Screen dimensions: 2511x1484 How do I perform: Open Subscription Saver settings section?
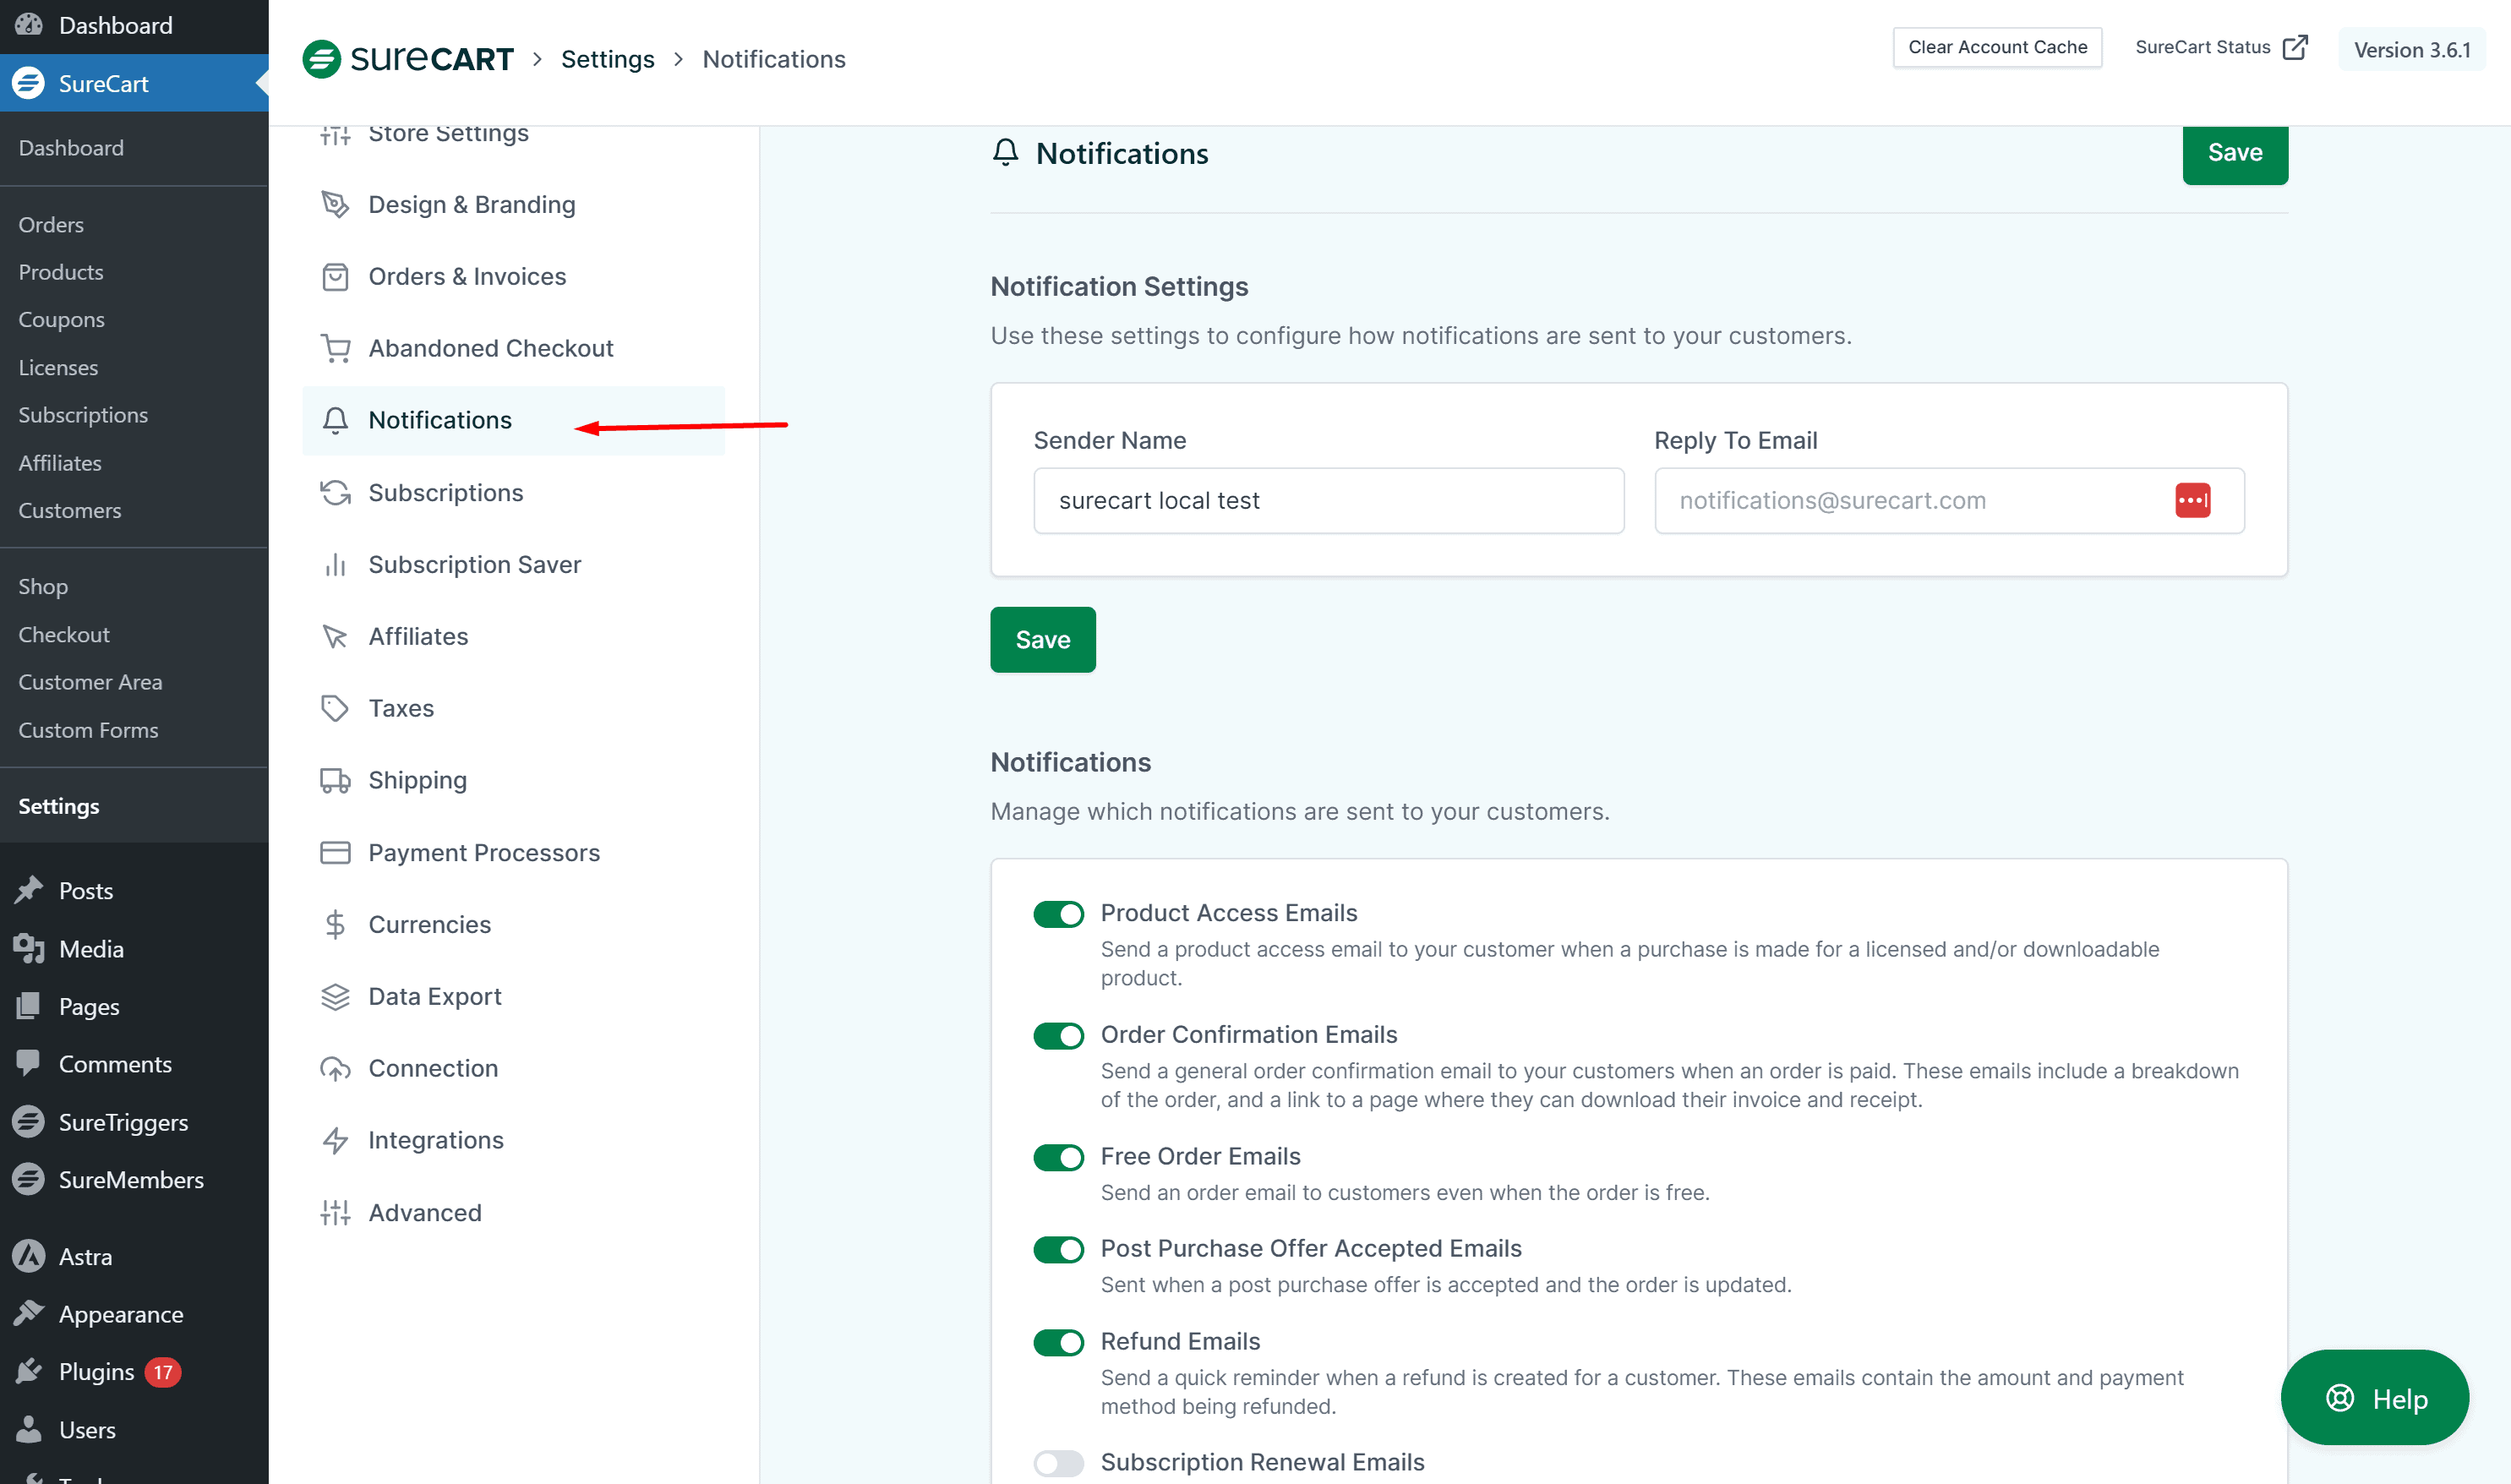(474, 564)
